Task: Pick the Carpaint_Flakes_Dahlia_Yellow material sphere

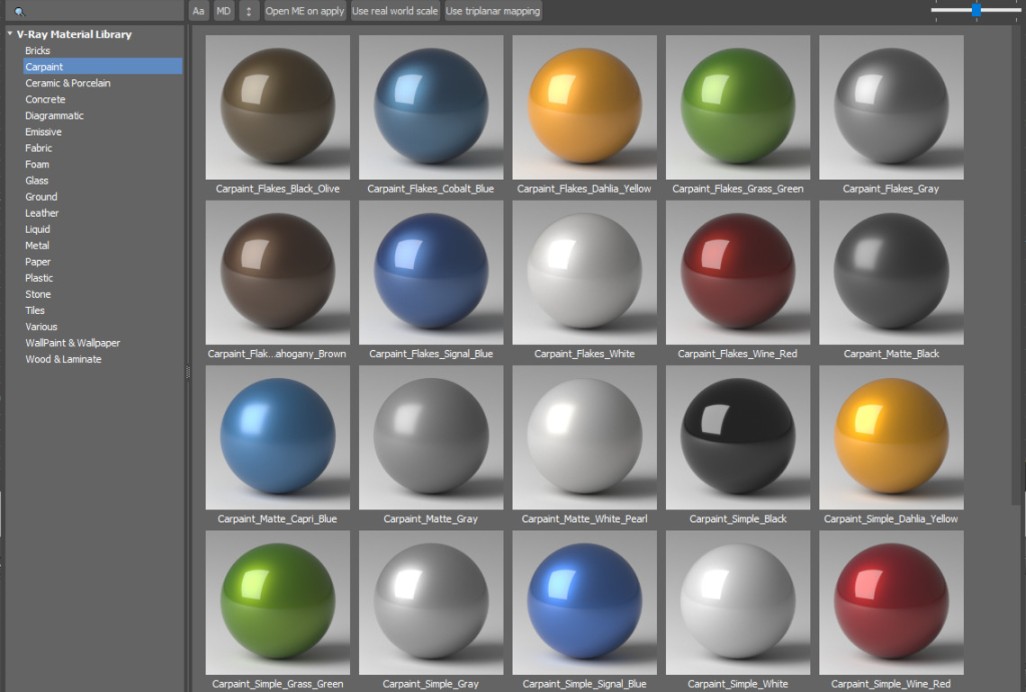Action: pyautogui.click(x=584, y=108)
